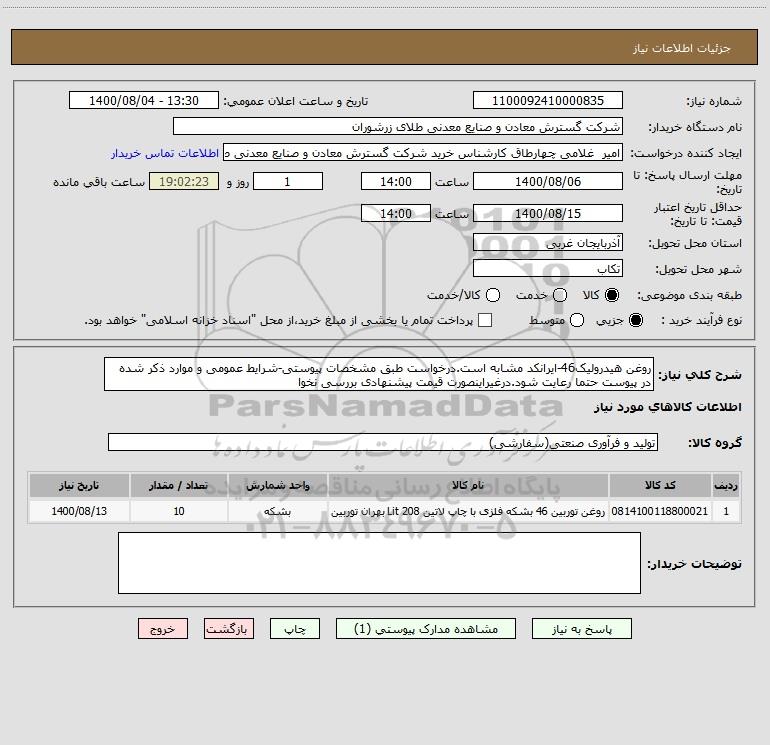Click the price validity date 1400/08/15
The height and width of the screenshot is (745, 770).
coord(548,213)
